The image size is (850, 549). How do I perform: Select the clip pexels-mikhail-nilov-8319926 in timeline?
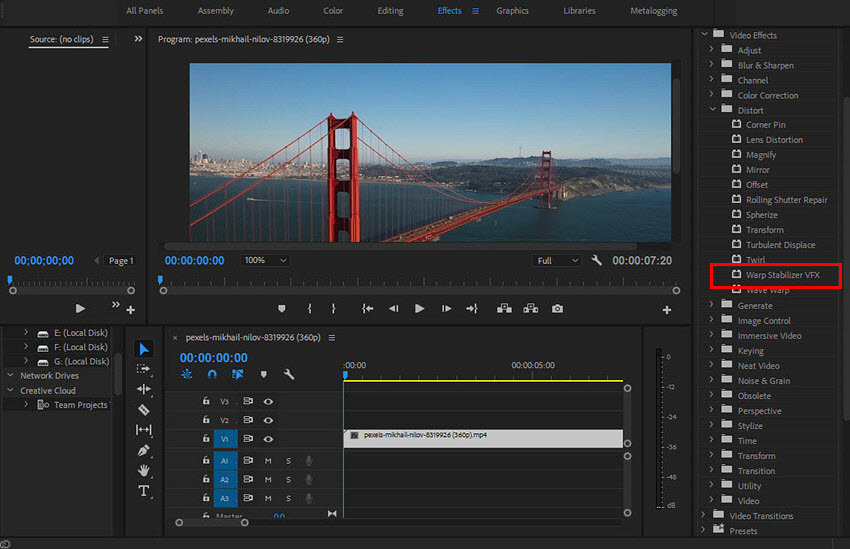483,438
